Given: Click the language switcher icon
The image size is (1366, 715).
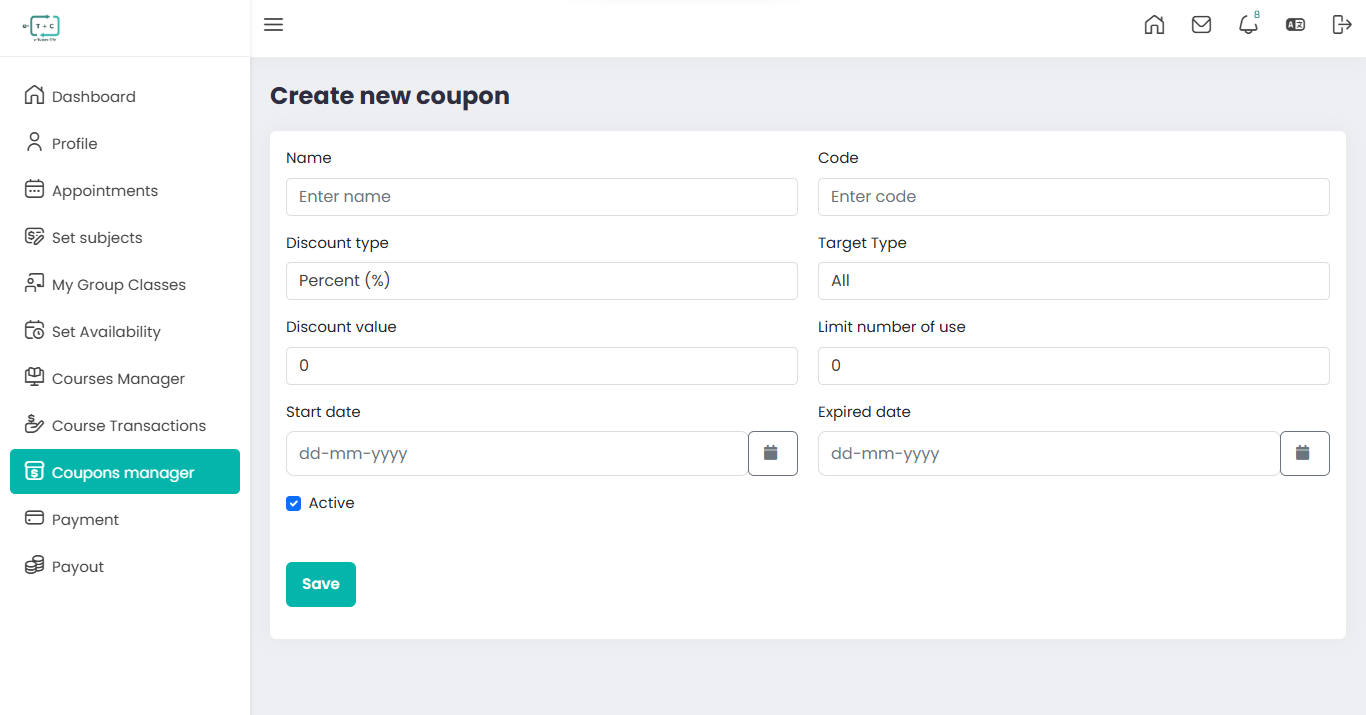Looking at the screenshot, I should click(x=1295, y=25).
